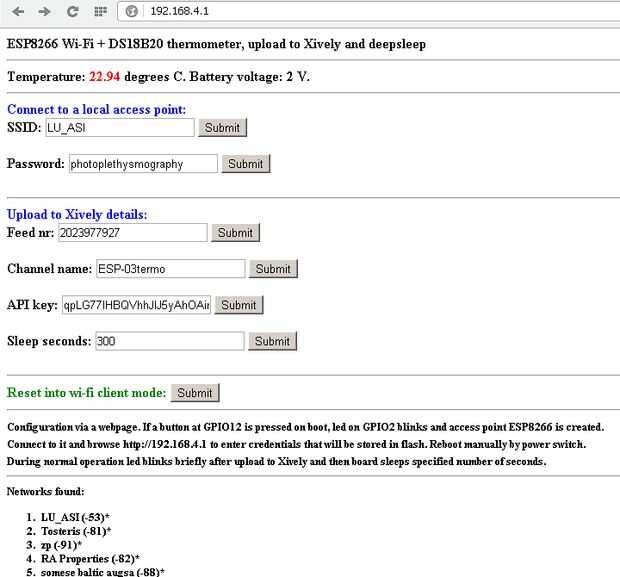The width and height of the screenshot is (620, 577).
Task: Submit the Feed nr value
Action: point(236,233)
